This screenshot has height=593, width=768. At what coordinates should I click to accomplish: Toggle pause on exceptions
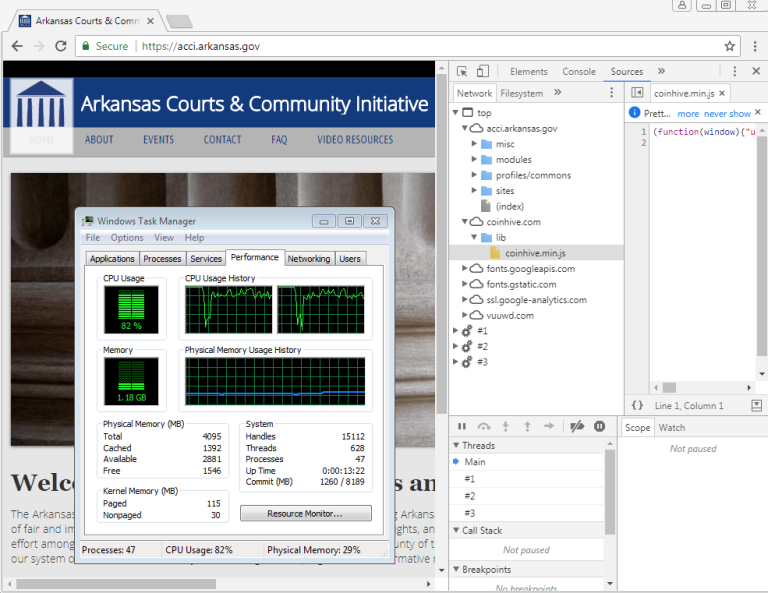(x=599, y=426)
